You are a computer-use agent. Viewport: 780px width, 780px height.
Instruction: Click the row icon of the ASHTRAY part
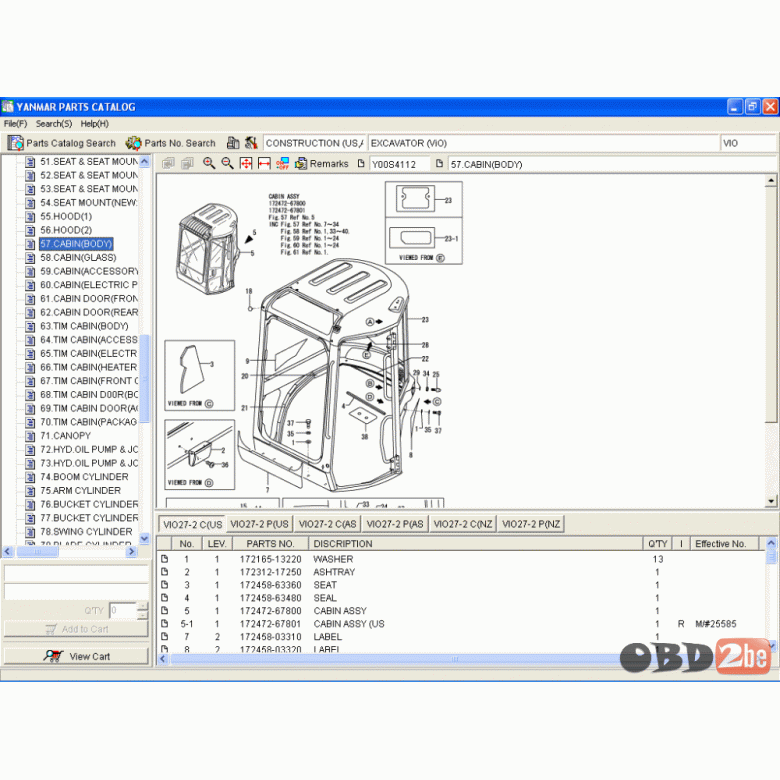[165, 572]
